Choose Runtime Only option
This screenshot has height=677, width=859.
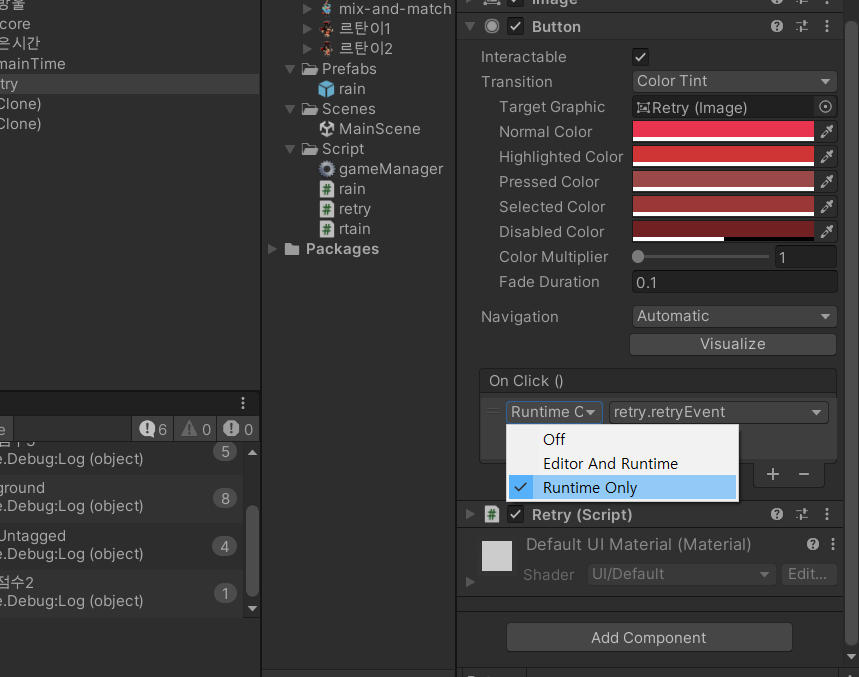[622, 487]
